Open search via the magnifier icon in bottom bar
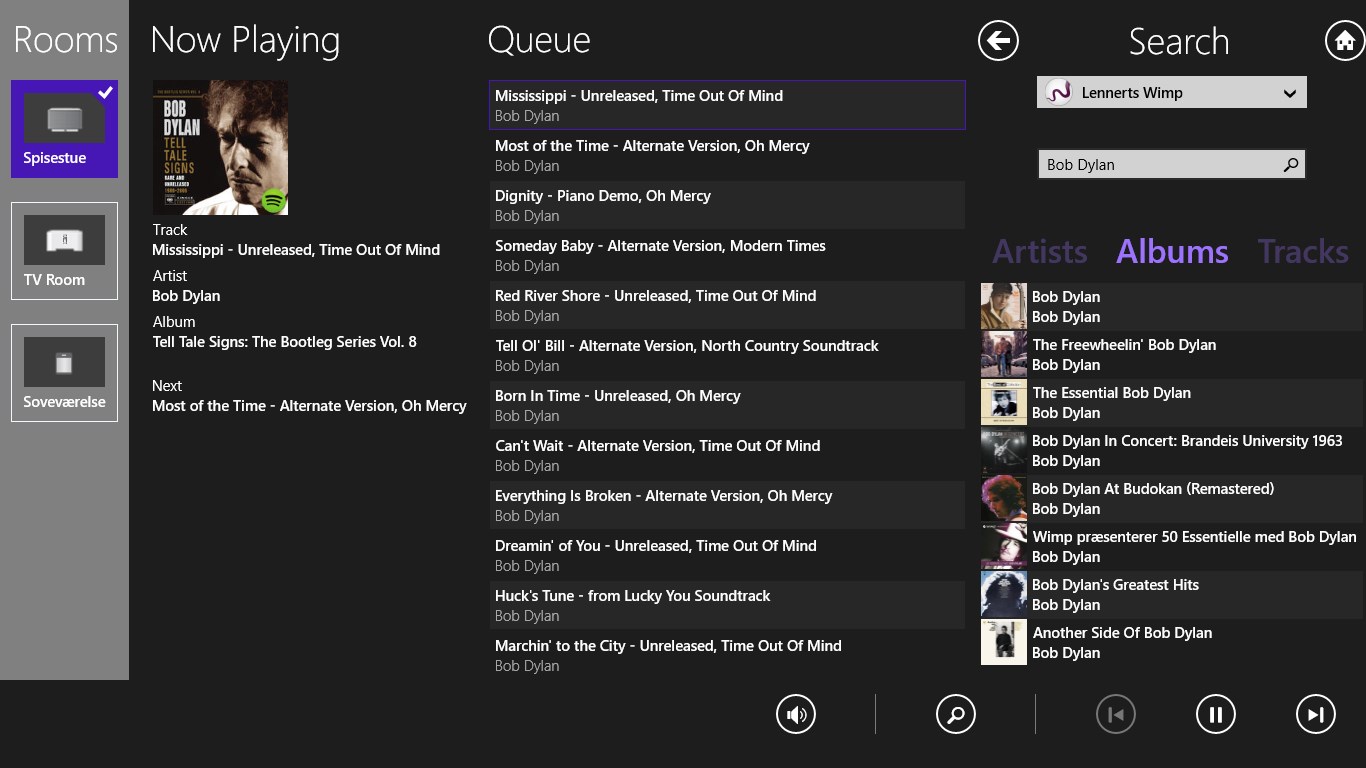Screen dimensions: 1366x768 [x=956, y=714]
